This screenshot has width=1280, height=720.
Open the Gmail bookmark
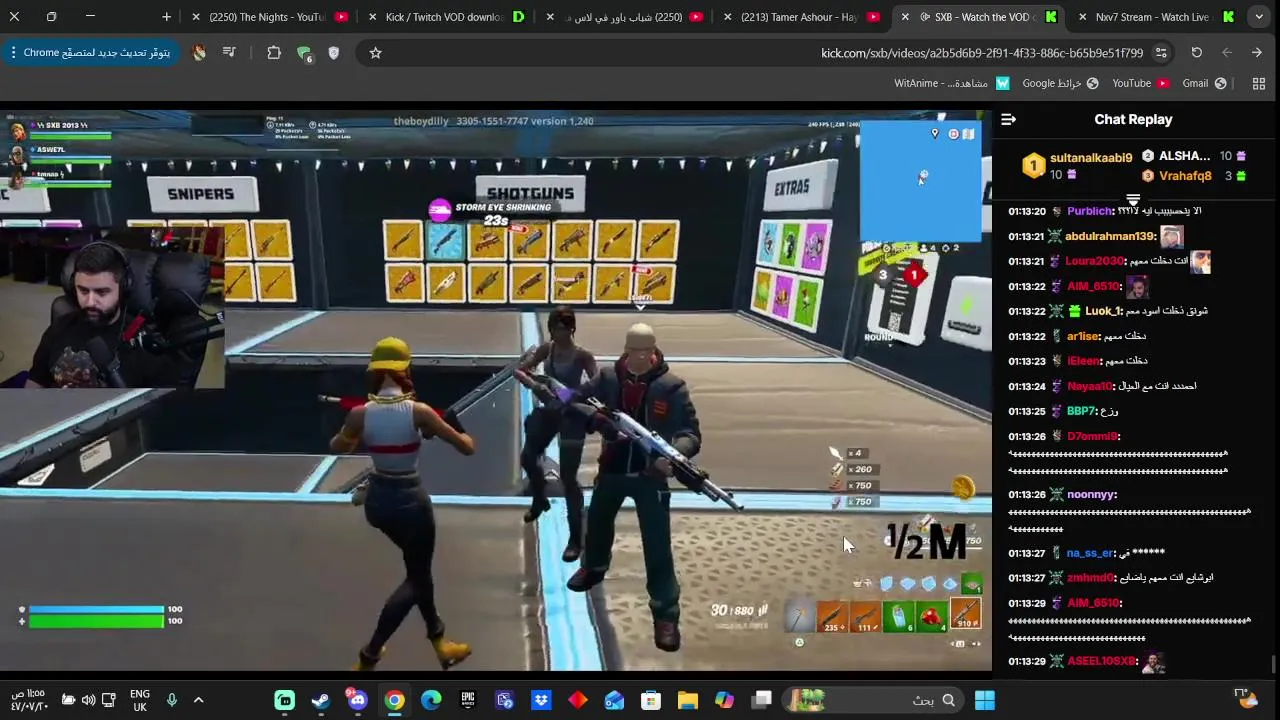(1204, 83)
